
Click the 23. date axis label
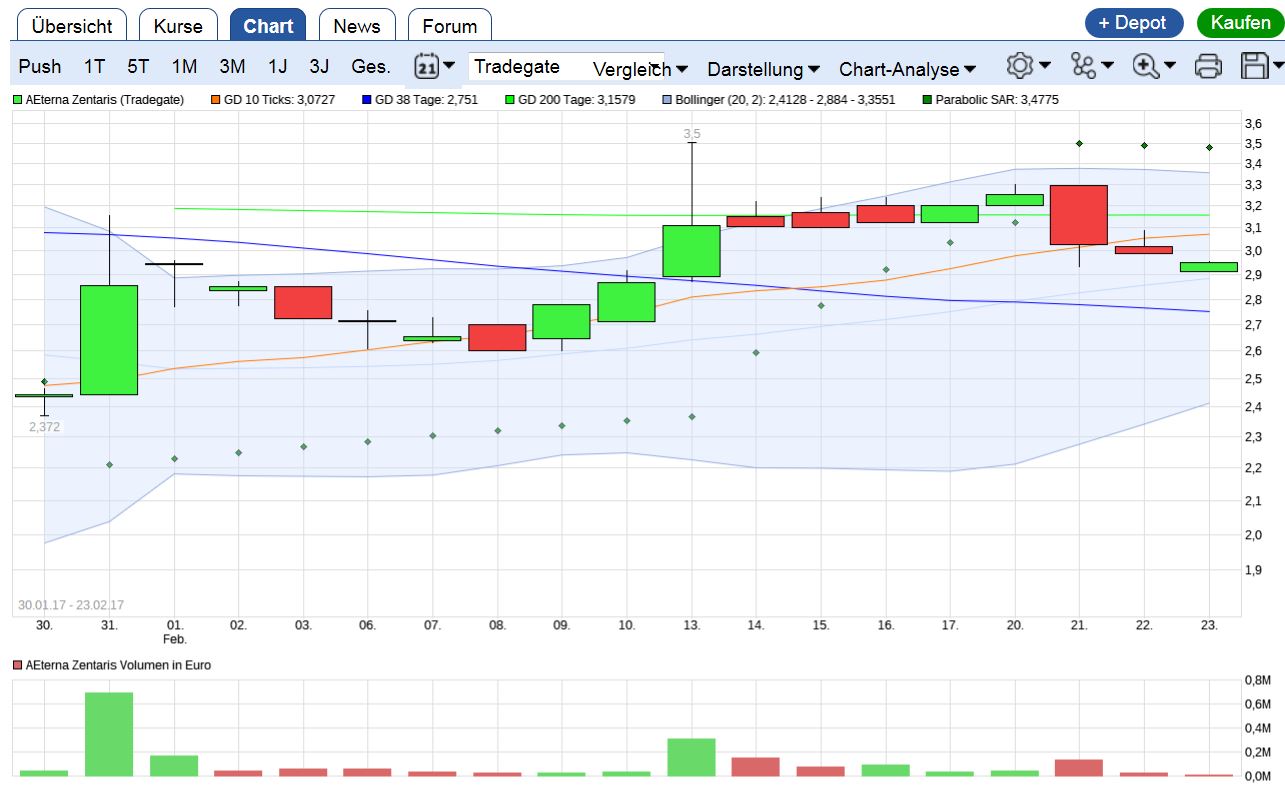point(1208,625)
